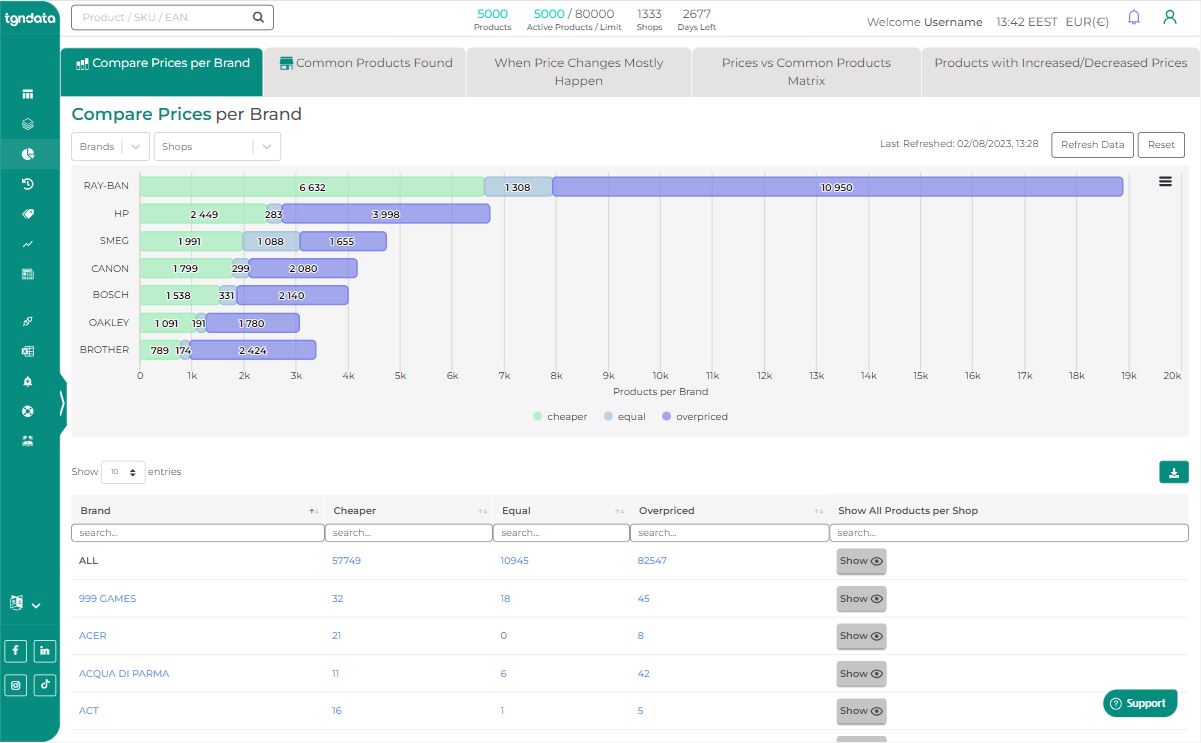Focus the Brand column search box
1201x743 pixels.
coord(197,533)
